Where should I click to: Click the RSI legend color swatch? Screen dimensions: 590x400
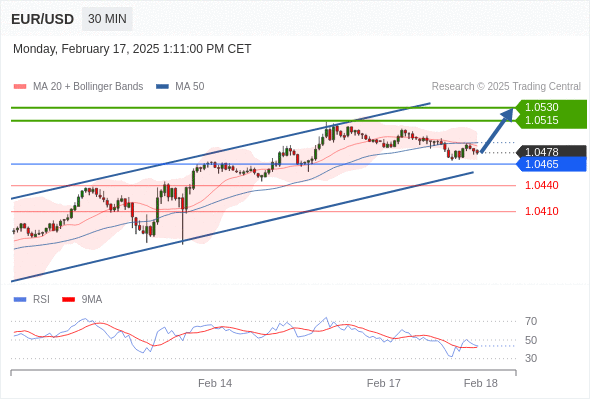[20, 300]
